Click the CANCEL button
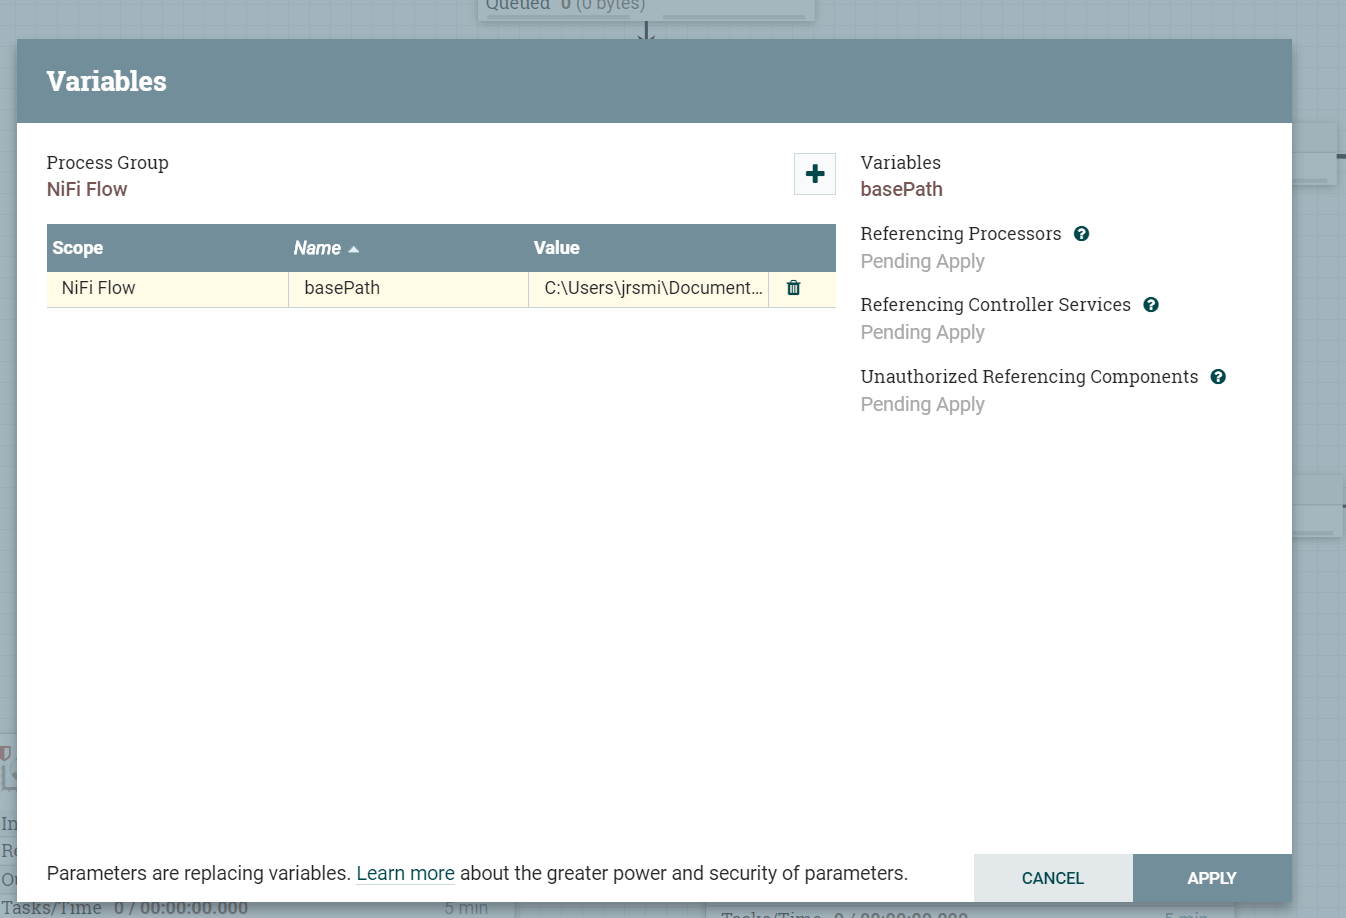The height and width of the screenshot is (918, 1346). click(1053, 878)
